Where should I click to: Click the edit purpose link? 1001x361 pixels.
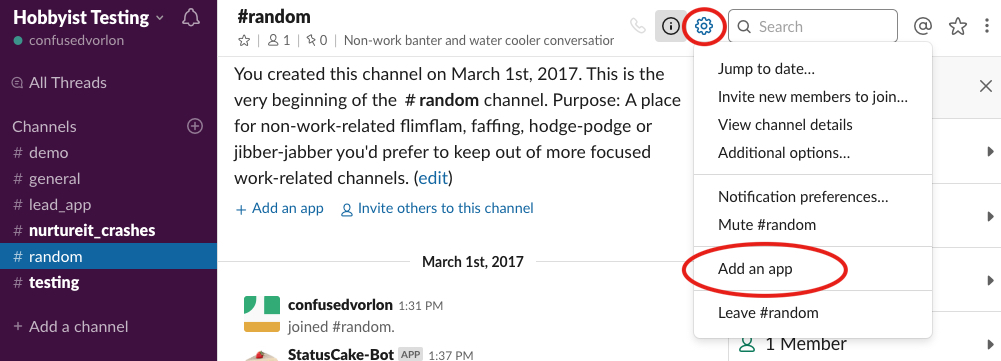tap(433, 178)
